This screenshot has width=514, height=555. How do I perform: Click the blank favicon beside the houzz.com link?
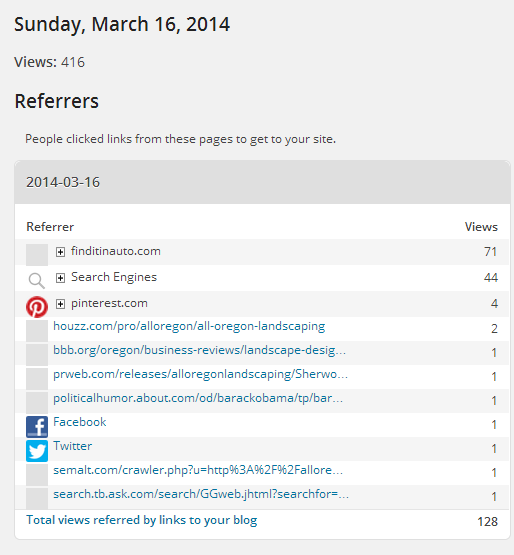click(x=37, y=330)
